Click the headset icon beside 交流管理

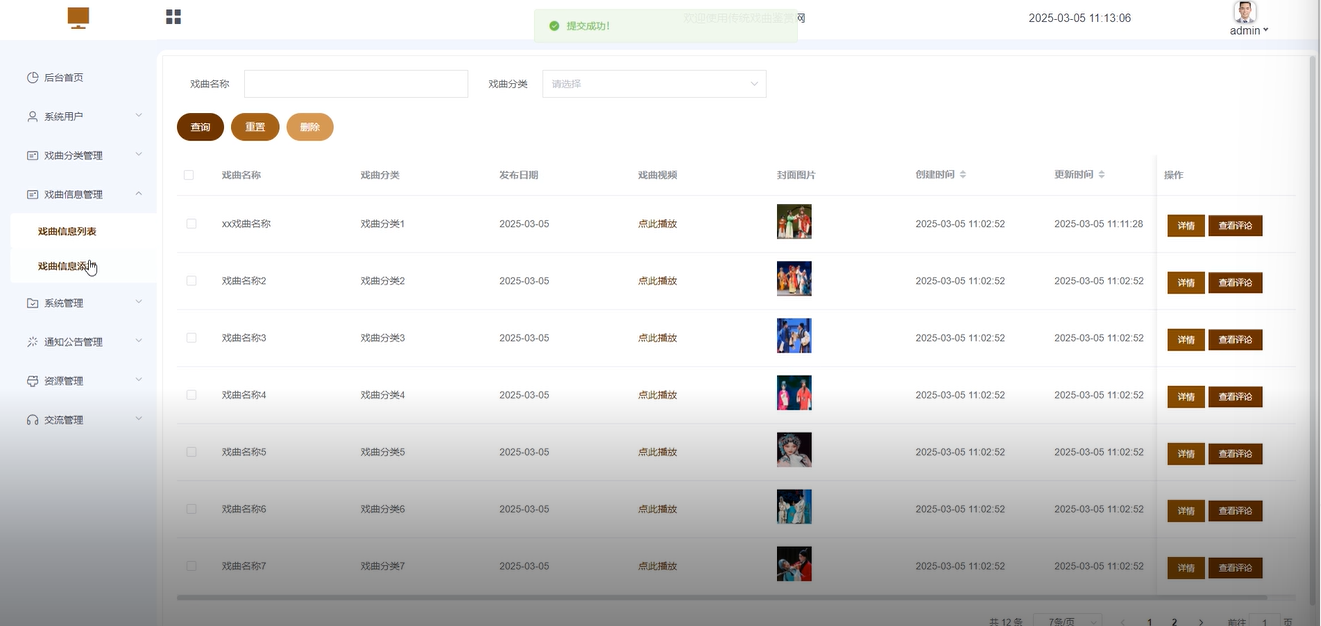tap(33, 420)
